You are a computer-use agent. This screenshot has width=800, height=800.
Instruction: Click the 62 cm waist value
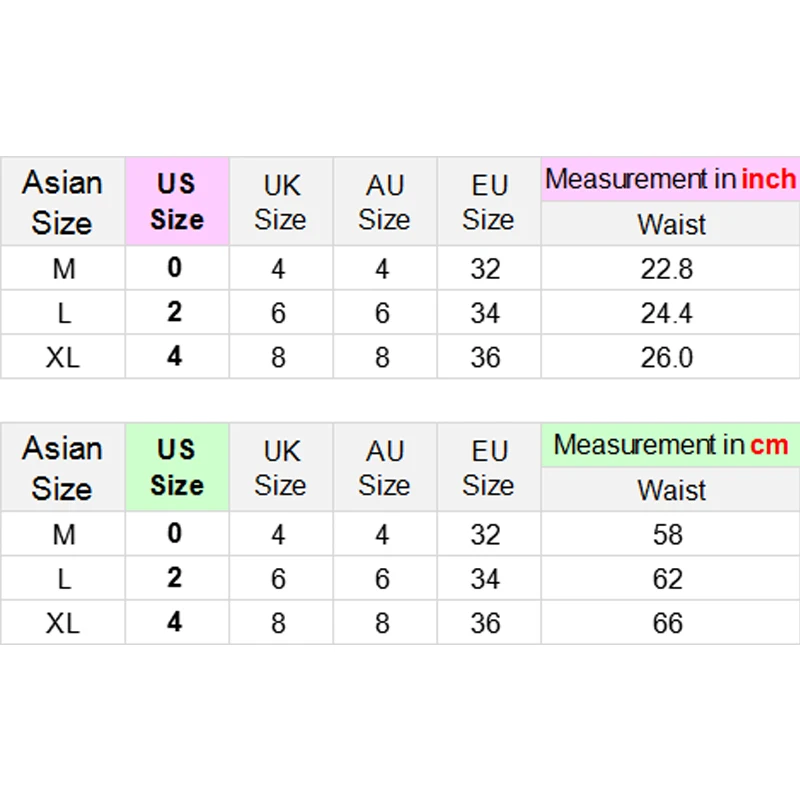pos(667,579)
